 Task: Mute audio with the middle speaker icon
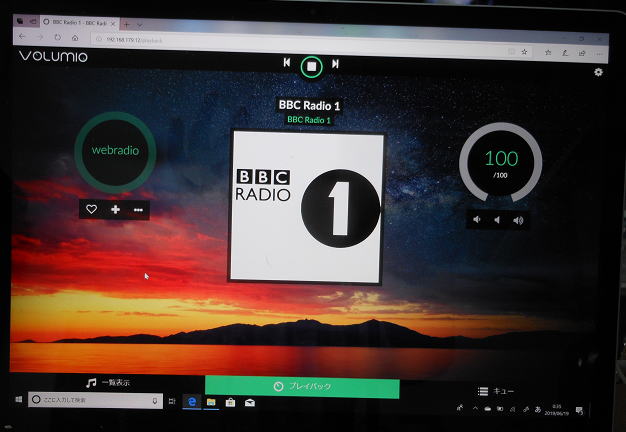point(497,220)
